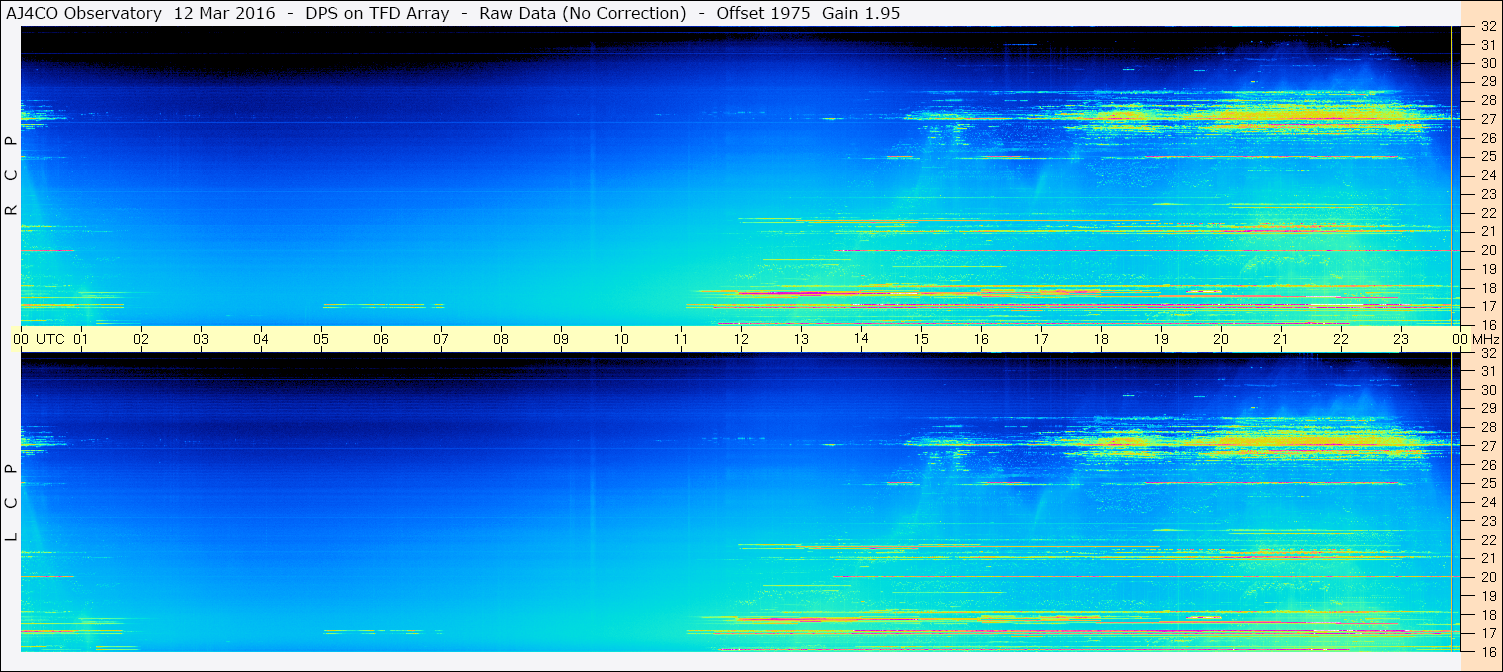Click 17 MHz tick on RCP frequency scale

[1487, 306]
